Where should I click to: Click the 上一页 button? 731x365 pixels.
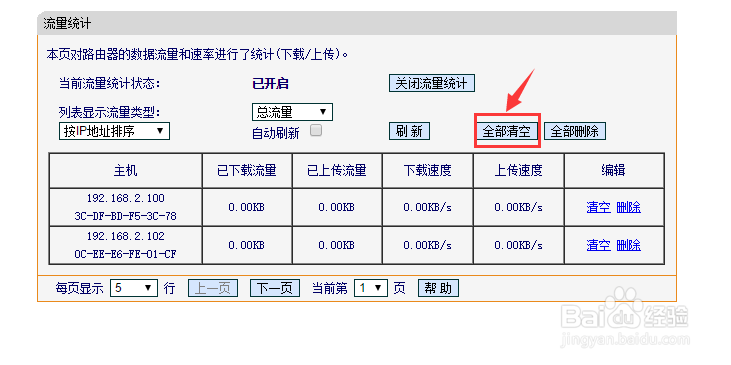[x=213, y=289]
